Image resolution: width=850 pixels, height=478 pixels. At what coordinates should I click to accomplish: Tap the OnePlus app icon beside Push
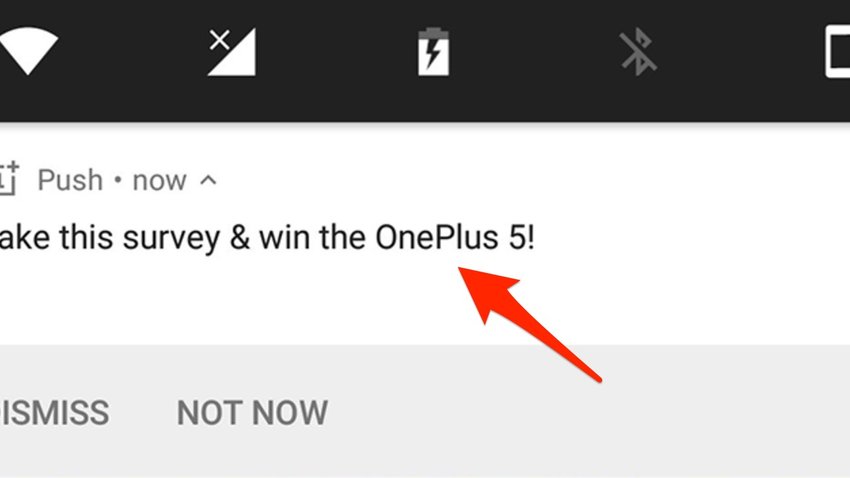(x=9, y=178)
